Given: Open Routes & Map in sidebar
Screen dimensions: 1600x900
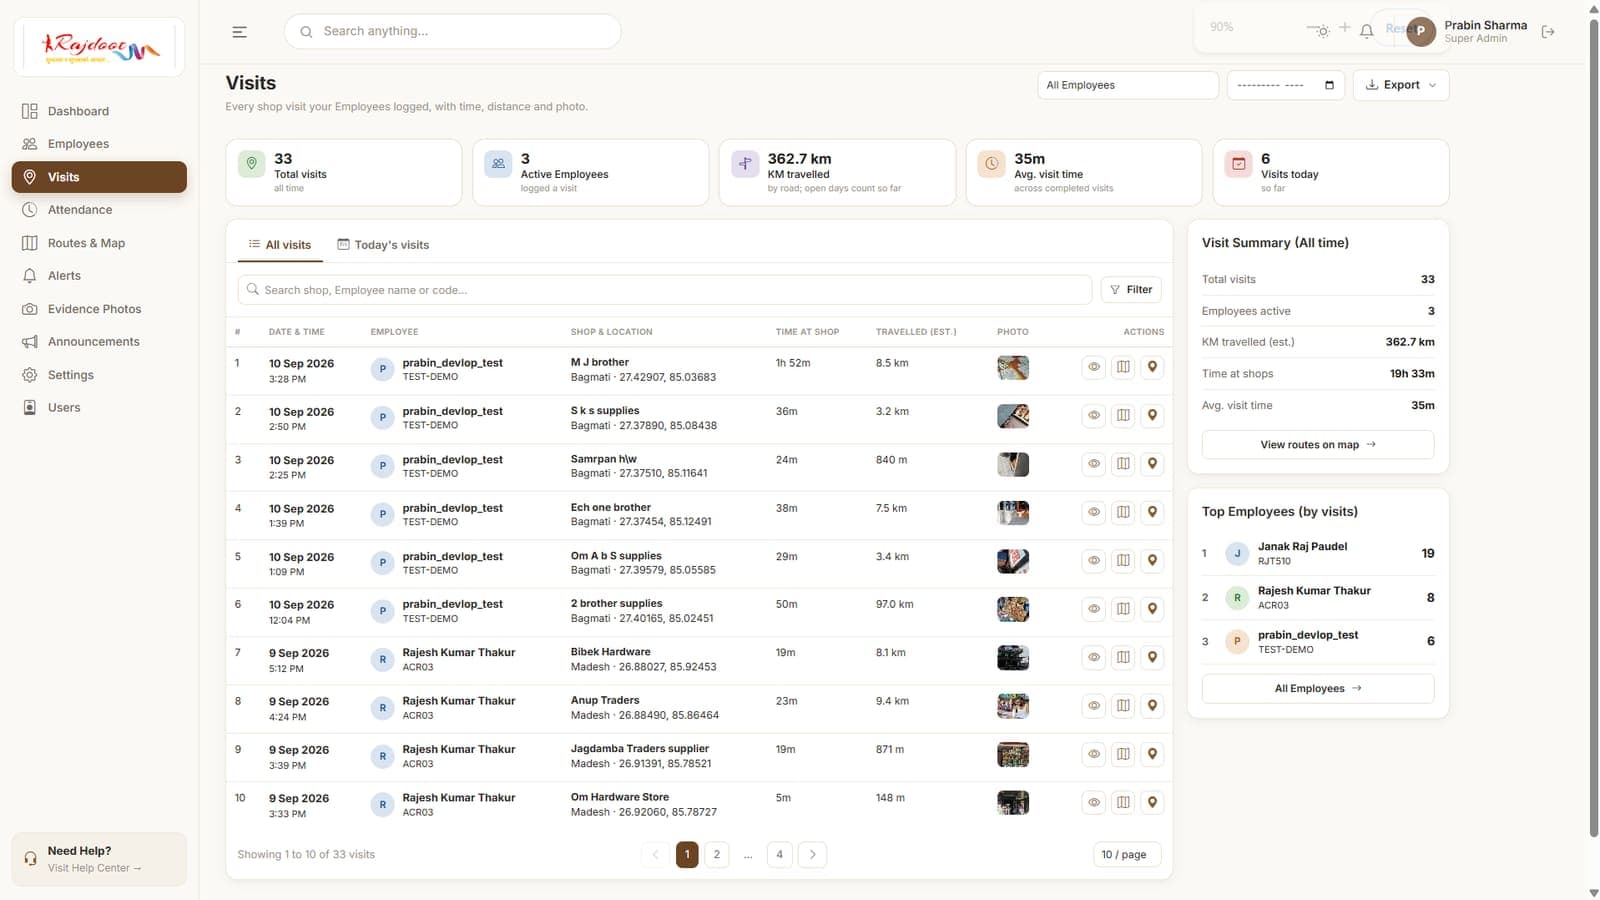Looking at the screenshot, I should (99, 243).
